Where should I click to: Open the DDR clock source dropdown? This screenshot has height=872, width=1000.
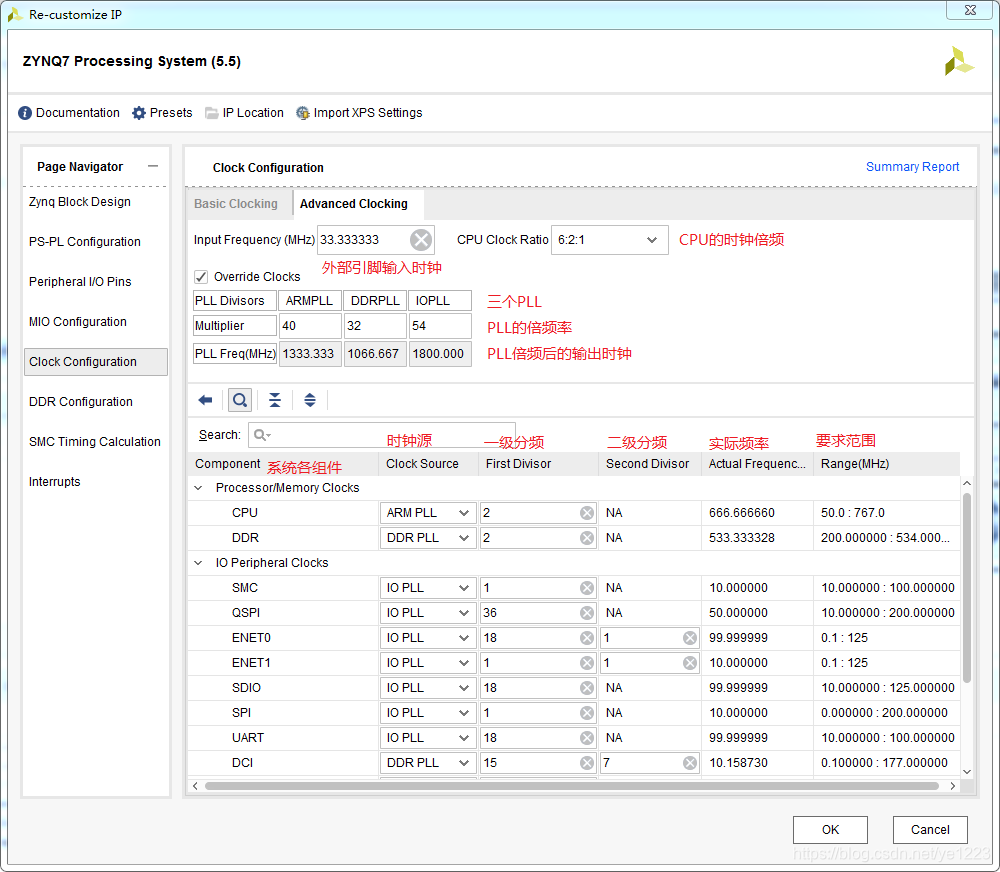coord(428,538)
